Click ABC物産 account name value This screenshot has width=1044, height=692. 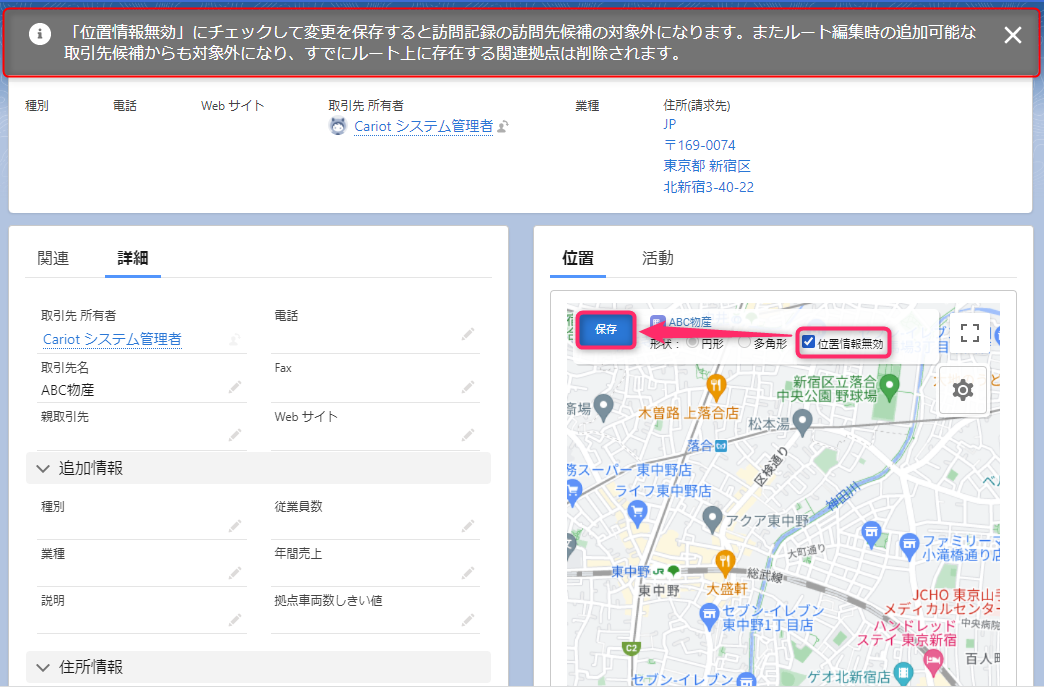67,390
